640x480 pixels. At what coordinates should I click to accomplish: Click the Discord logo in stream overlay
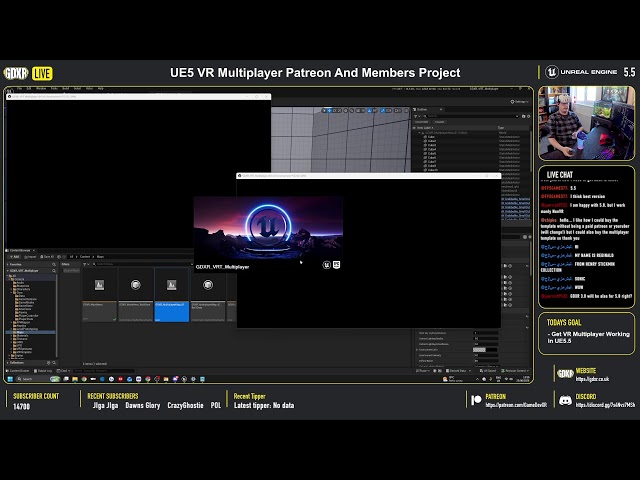(565, 401)
